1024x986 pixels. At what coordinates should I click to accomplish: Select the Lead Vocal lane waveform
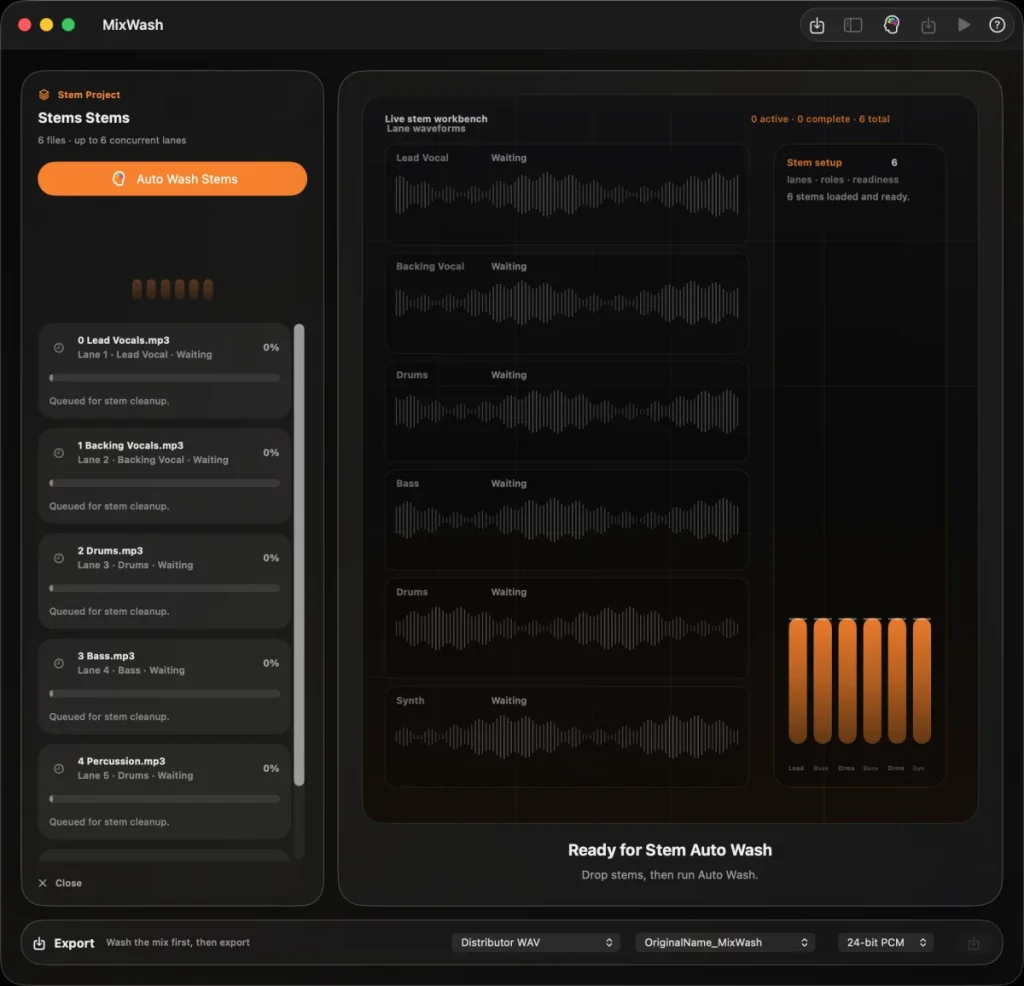[567, 194]
